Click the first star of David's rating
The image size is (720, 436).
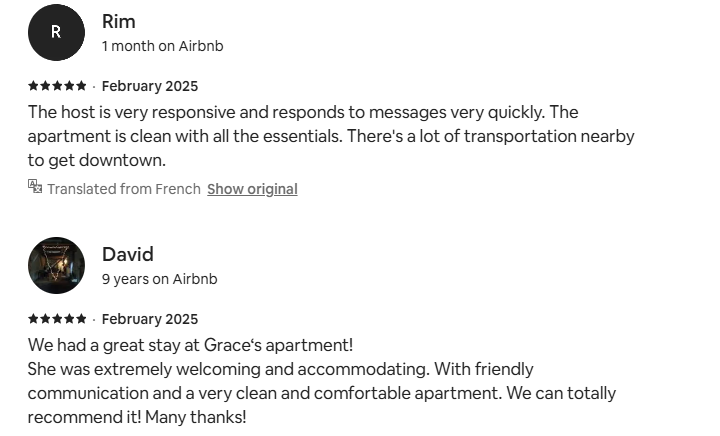coord(33,319)
